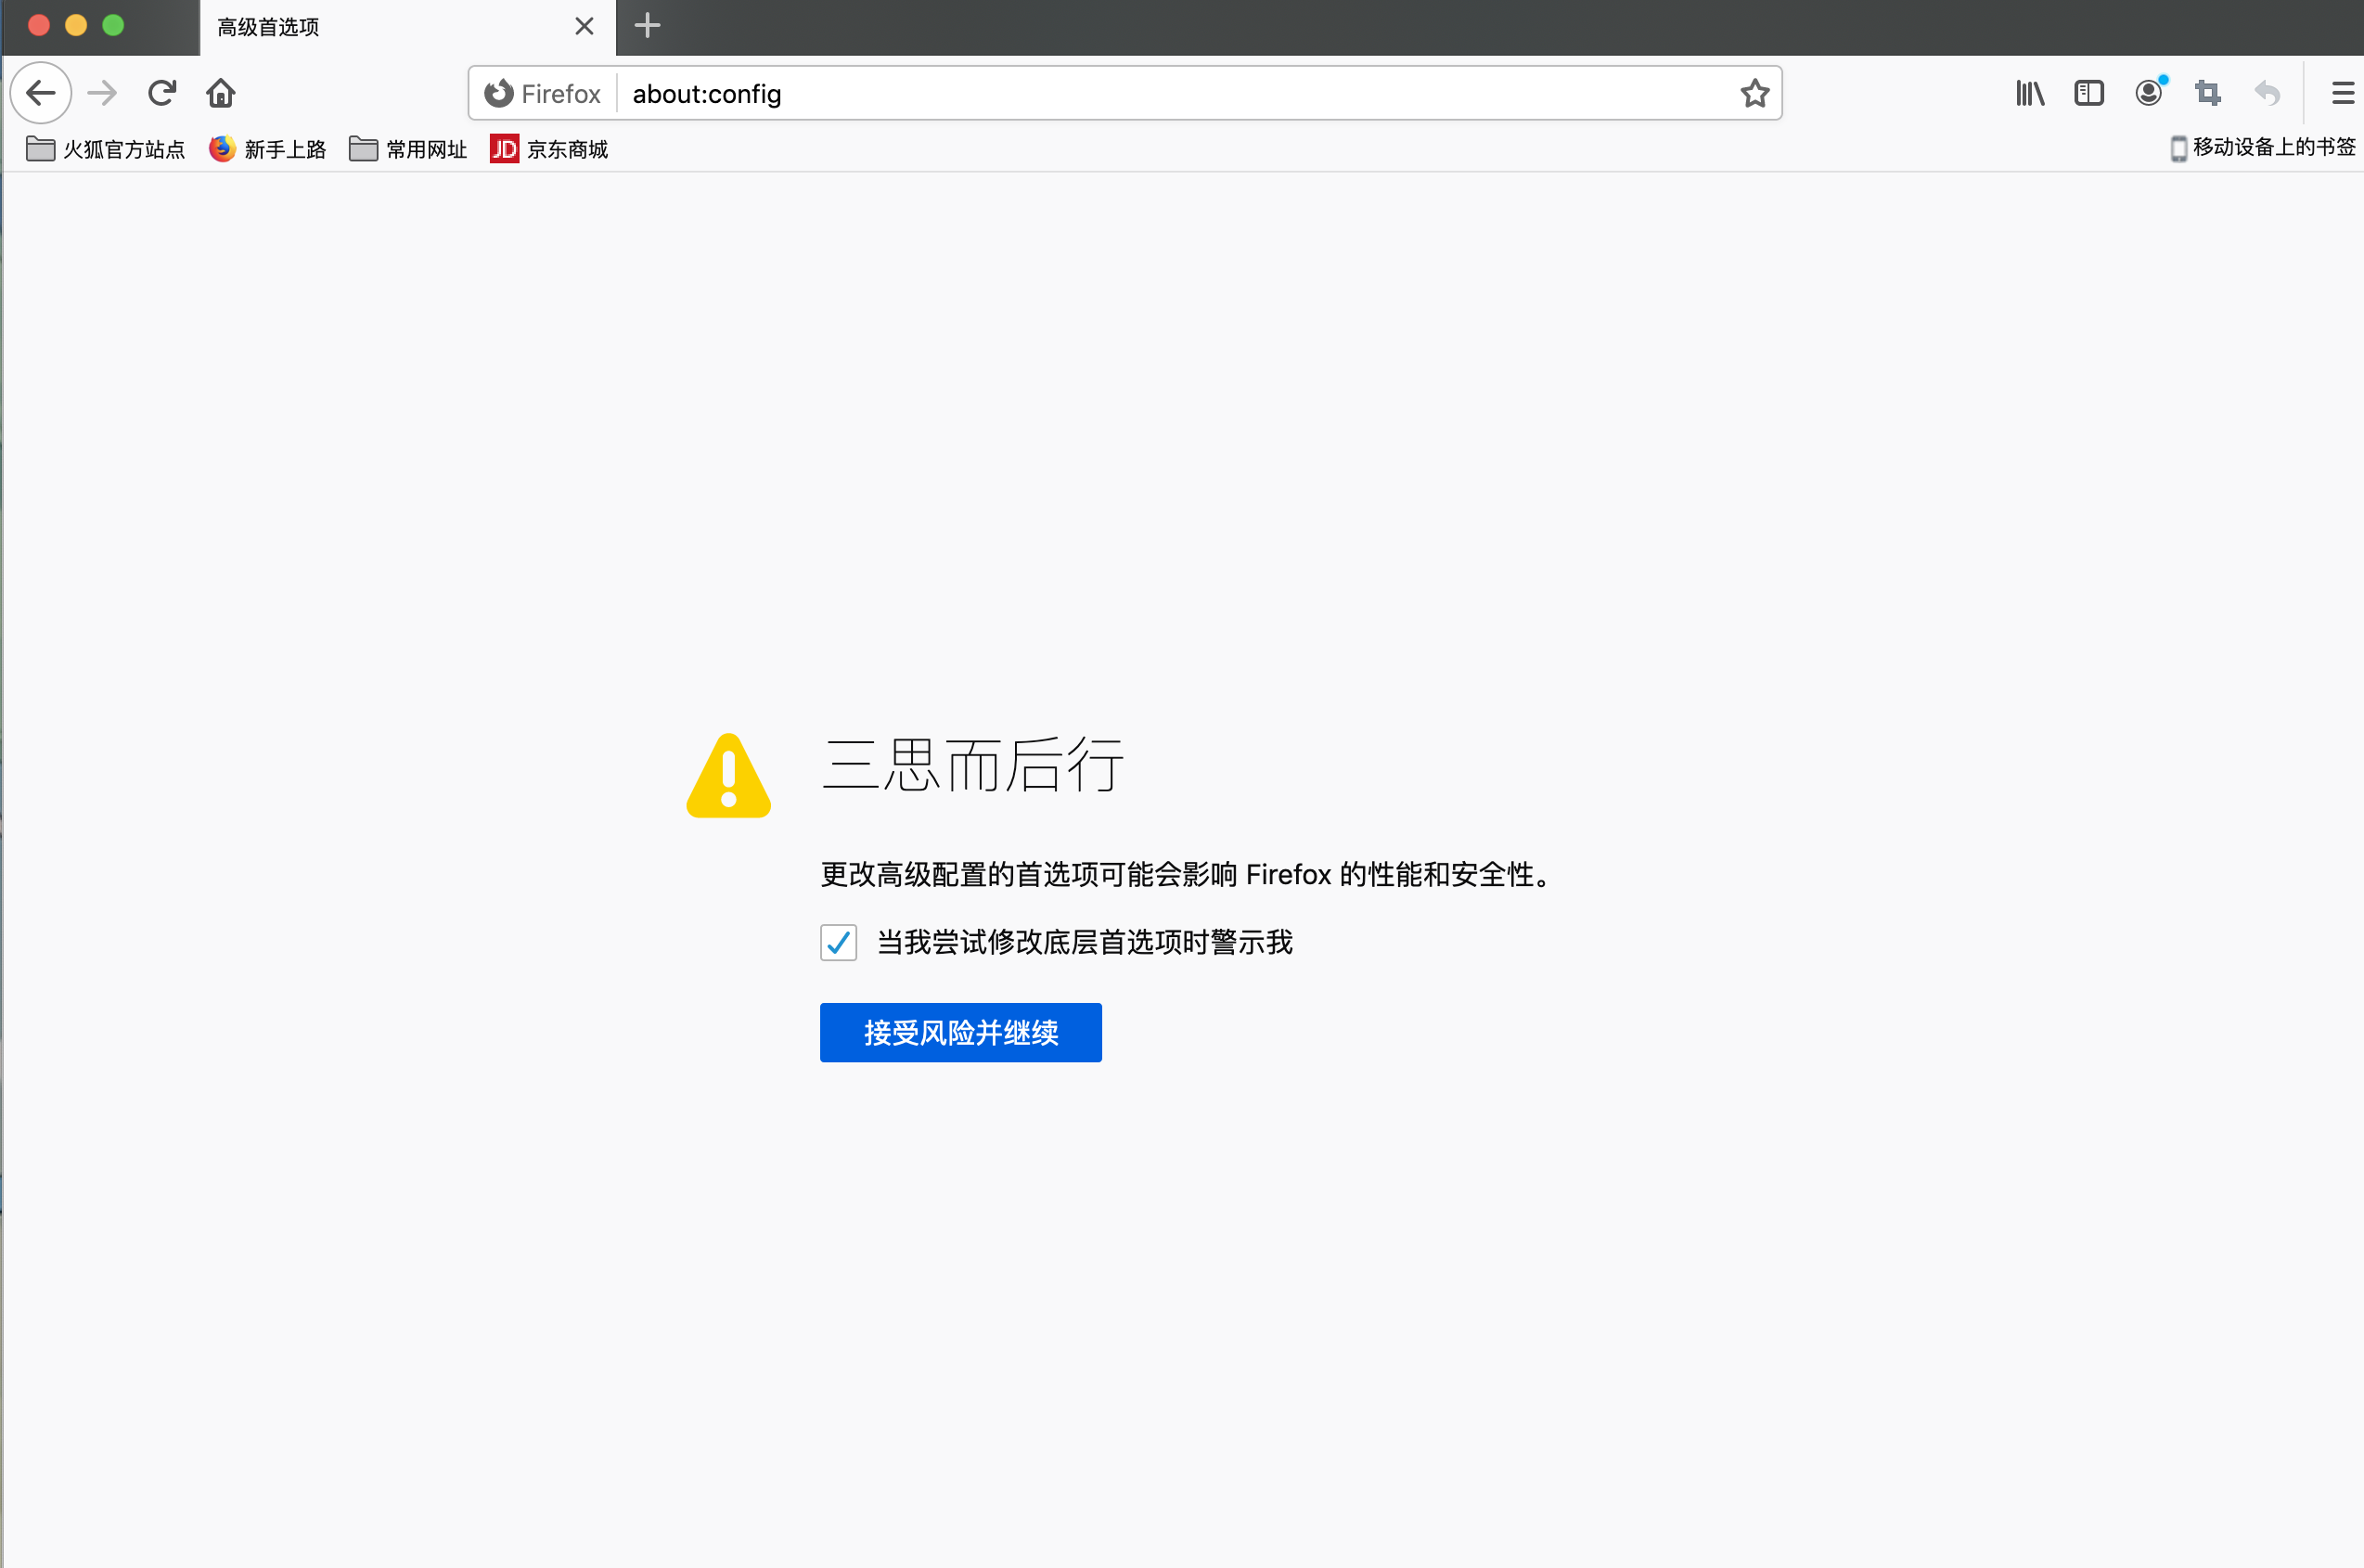Reload the current page
Viewport: 2364px width, 1568px height.
pyautogui.click(x=161, y=92)
